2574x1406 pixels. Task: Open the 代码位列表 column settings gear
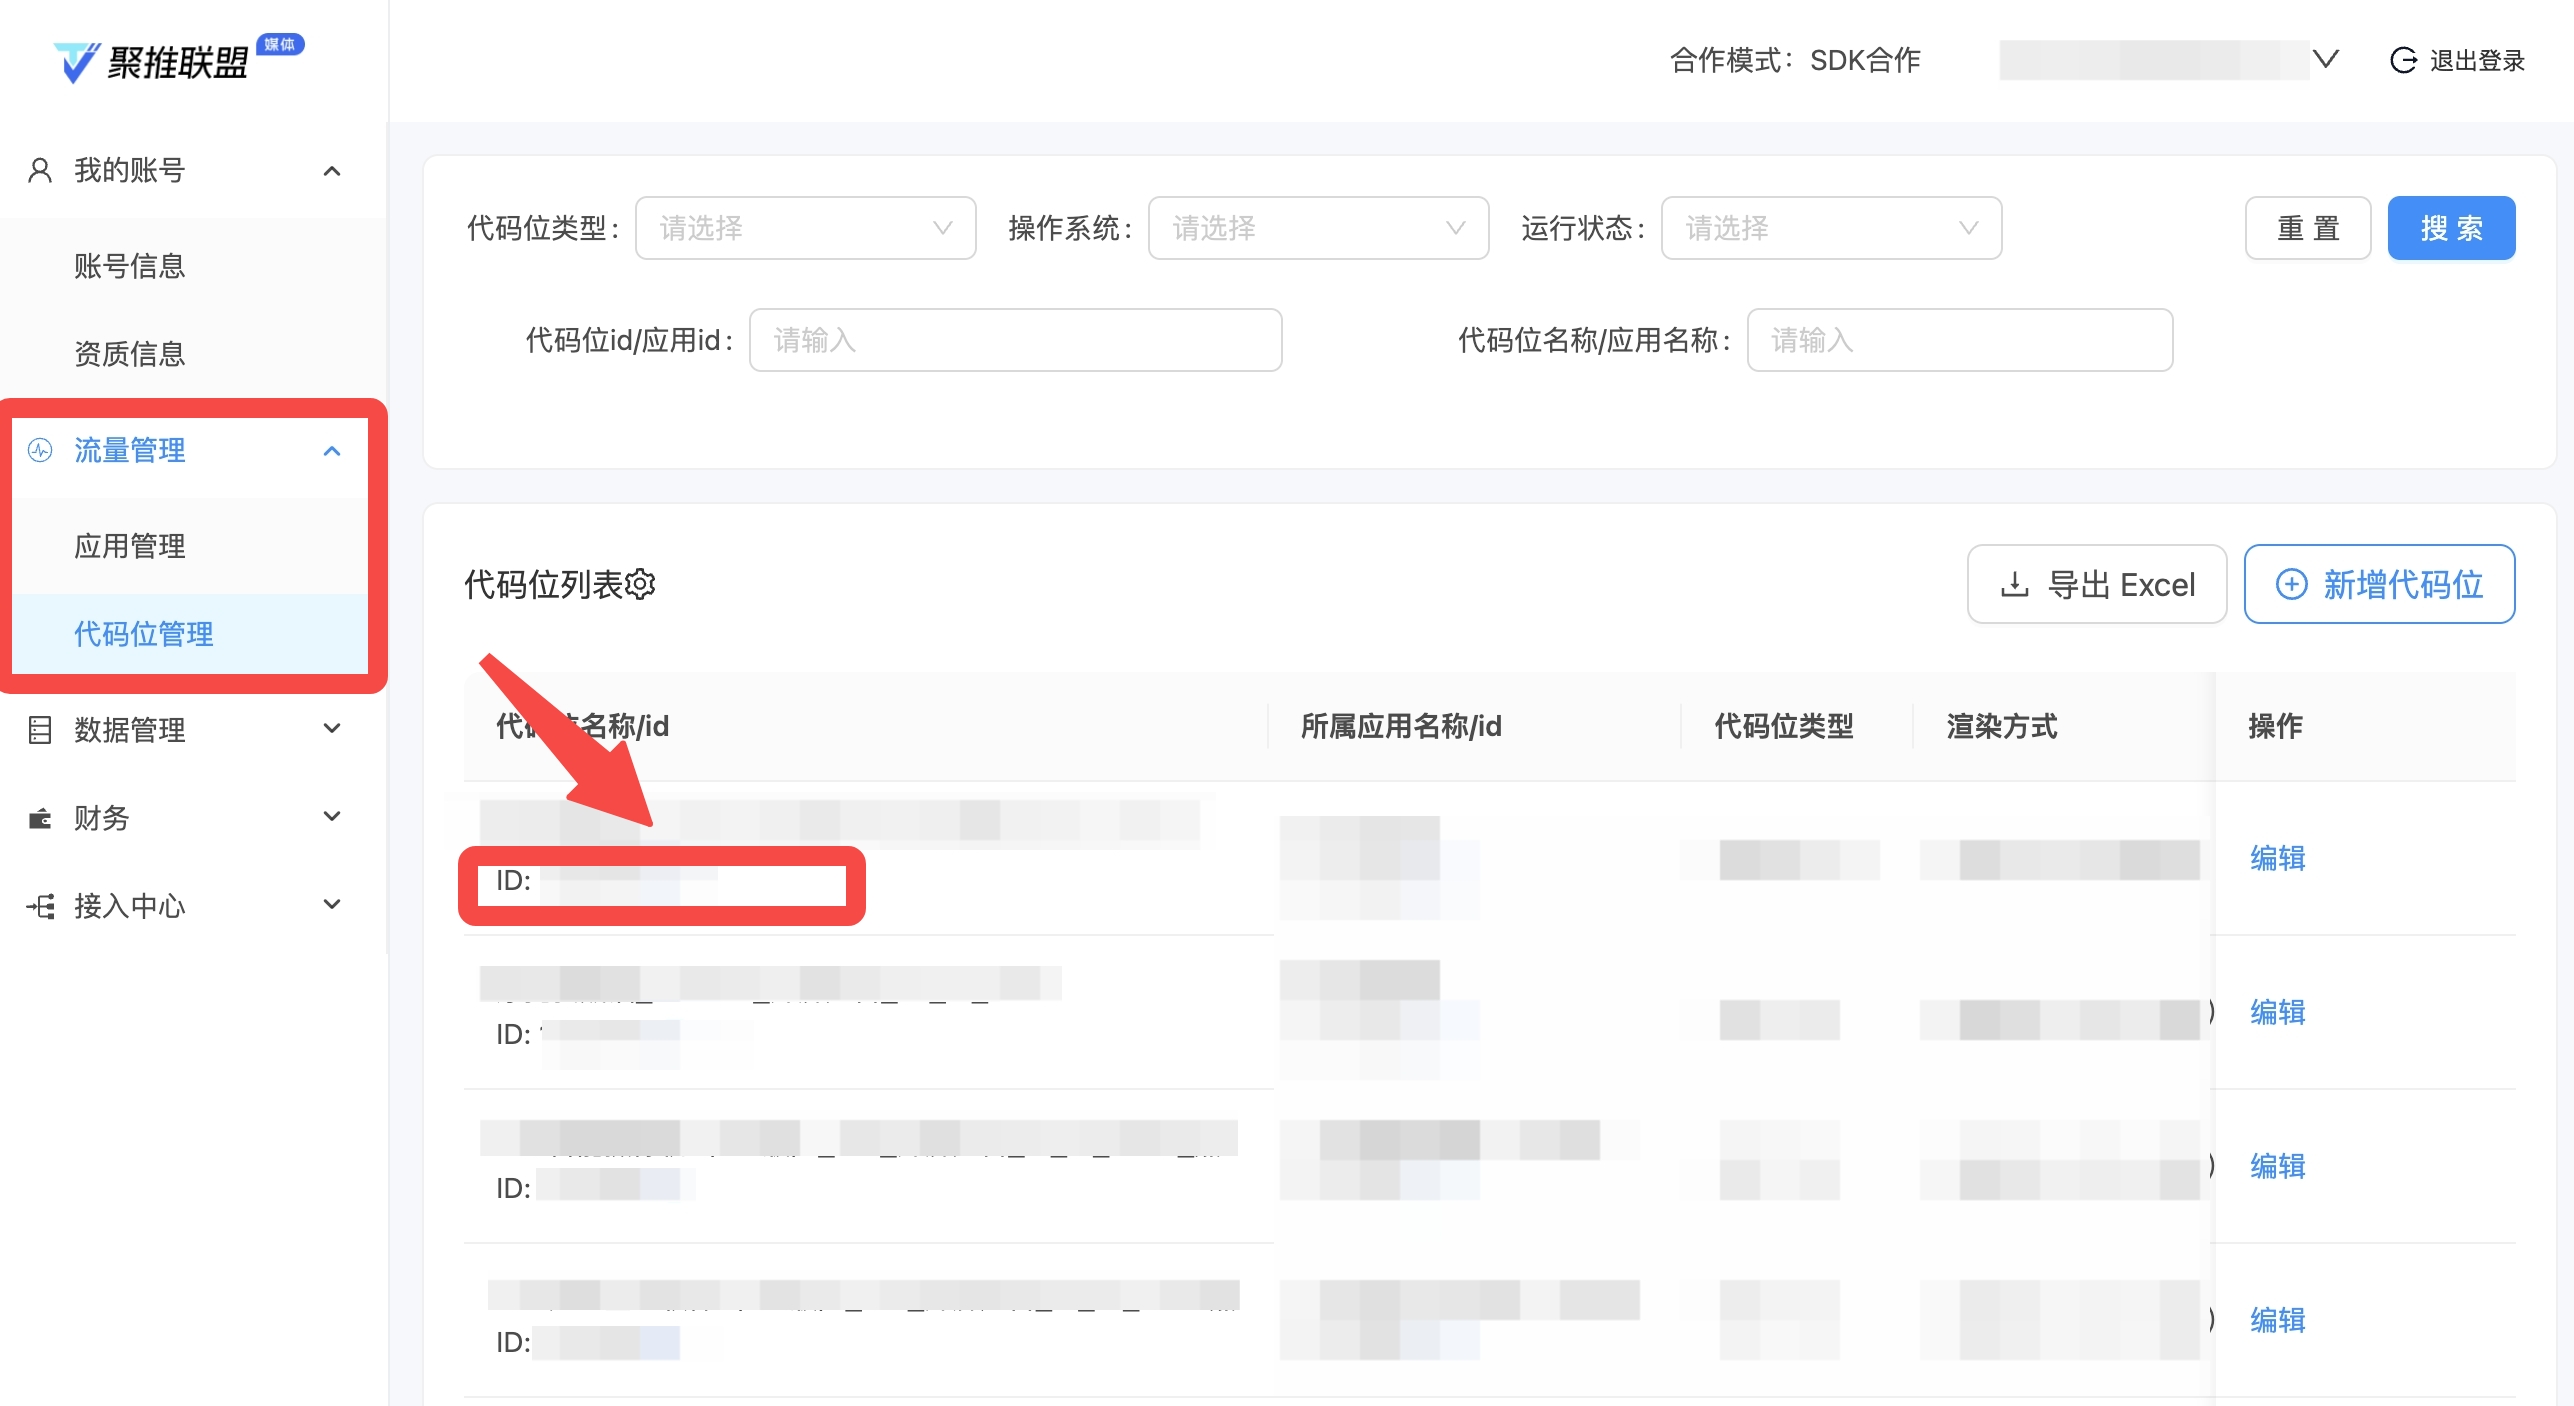640,584
